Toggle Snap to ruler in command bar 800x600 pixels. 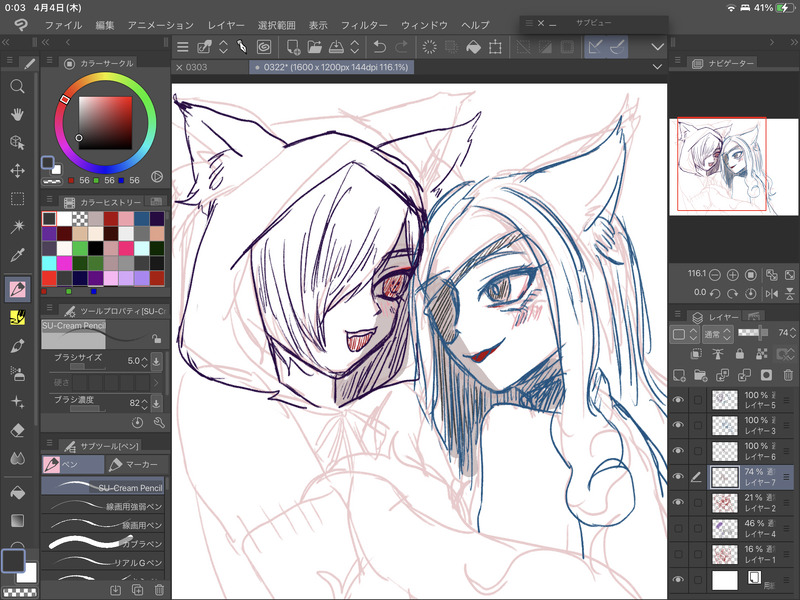(595, 47)
